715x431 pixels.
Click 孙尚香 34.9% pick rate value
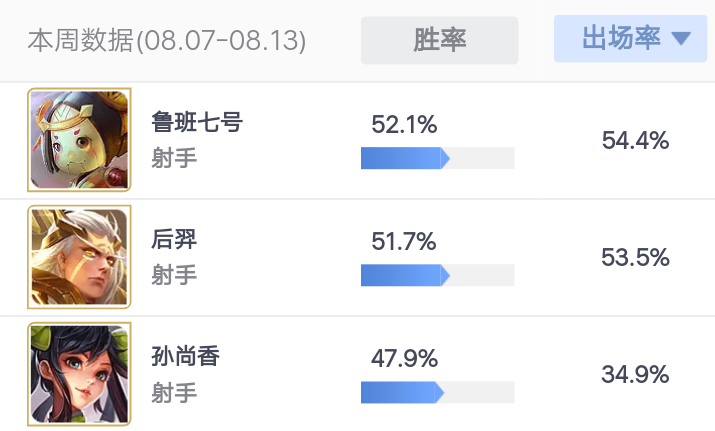635,375
